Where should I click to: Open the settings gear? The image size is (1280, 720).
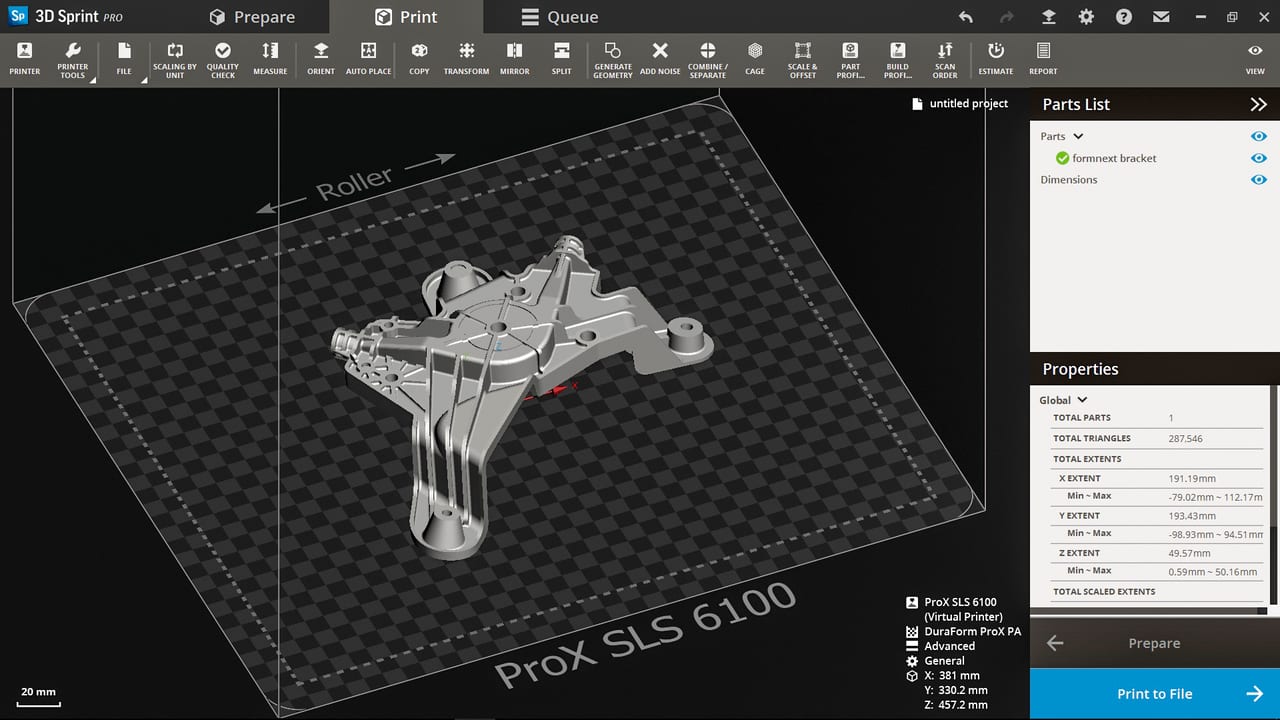pyautogui.click(x=1086, y=17)
